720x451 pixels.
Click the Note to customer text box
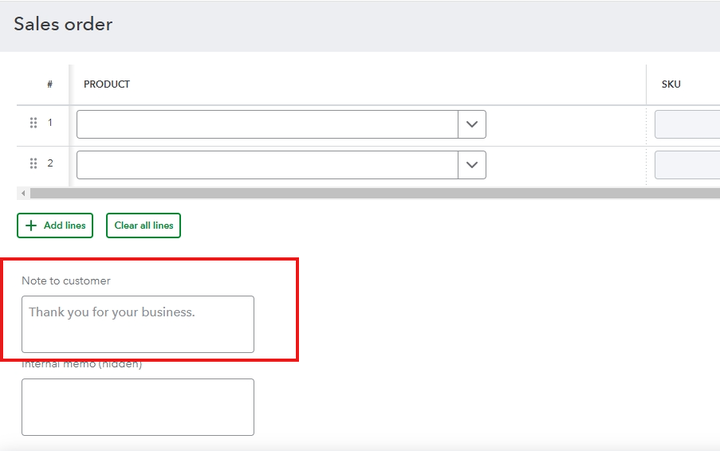tap(138, 324)
